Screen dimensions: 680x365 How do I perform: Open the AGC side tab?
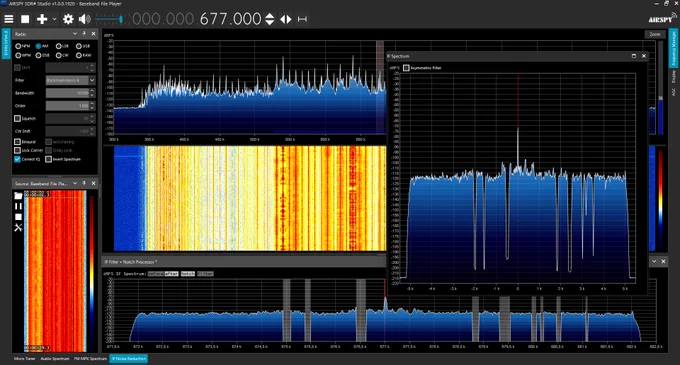click(673, 92)
